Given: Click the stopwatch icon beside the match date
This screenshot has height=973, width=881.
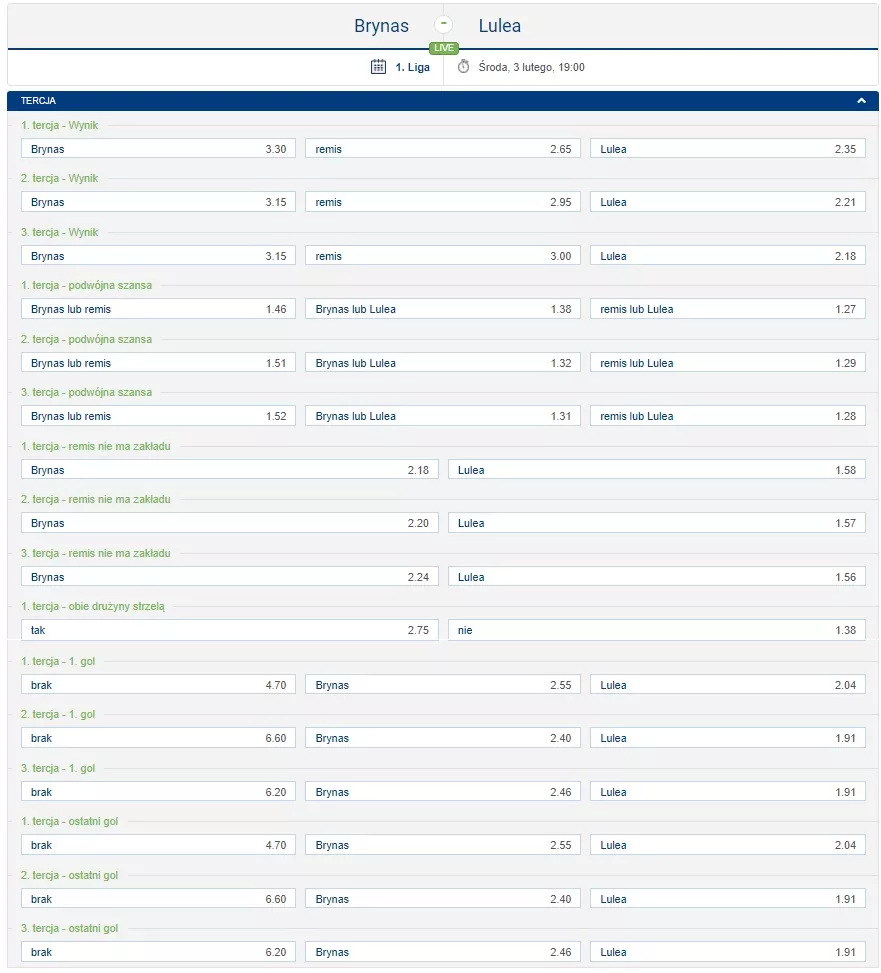Looking at the screenshot, I should (x=463, y=67).
